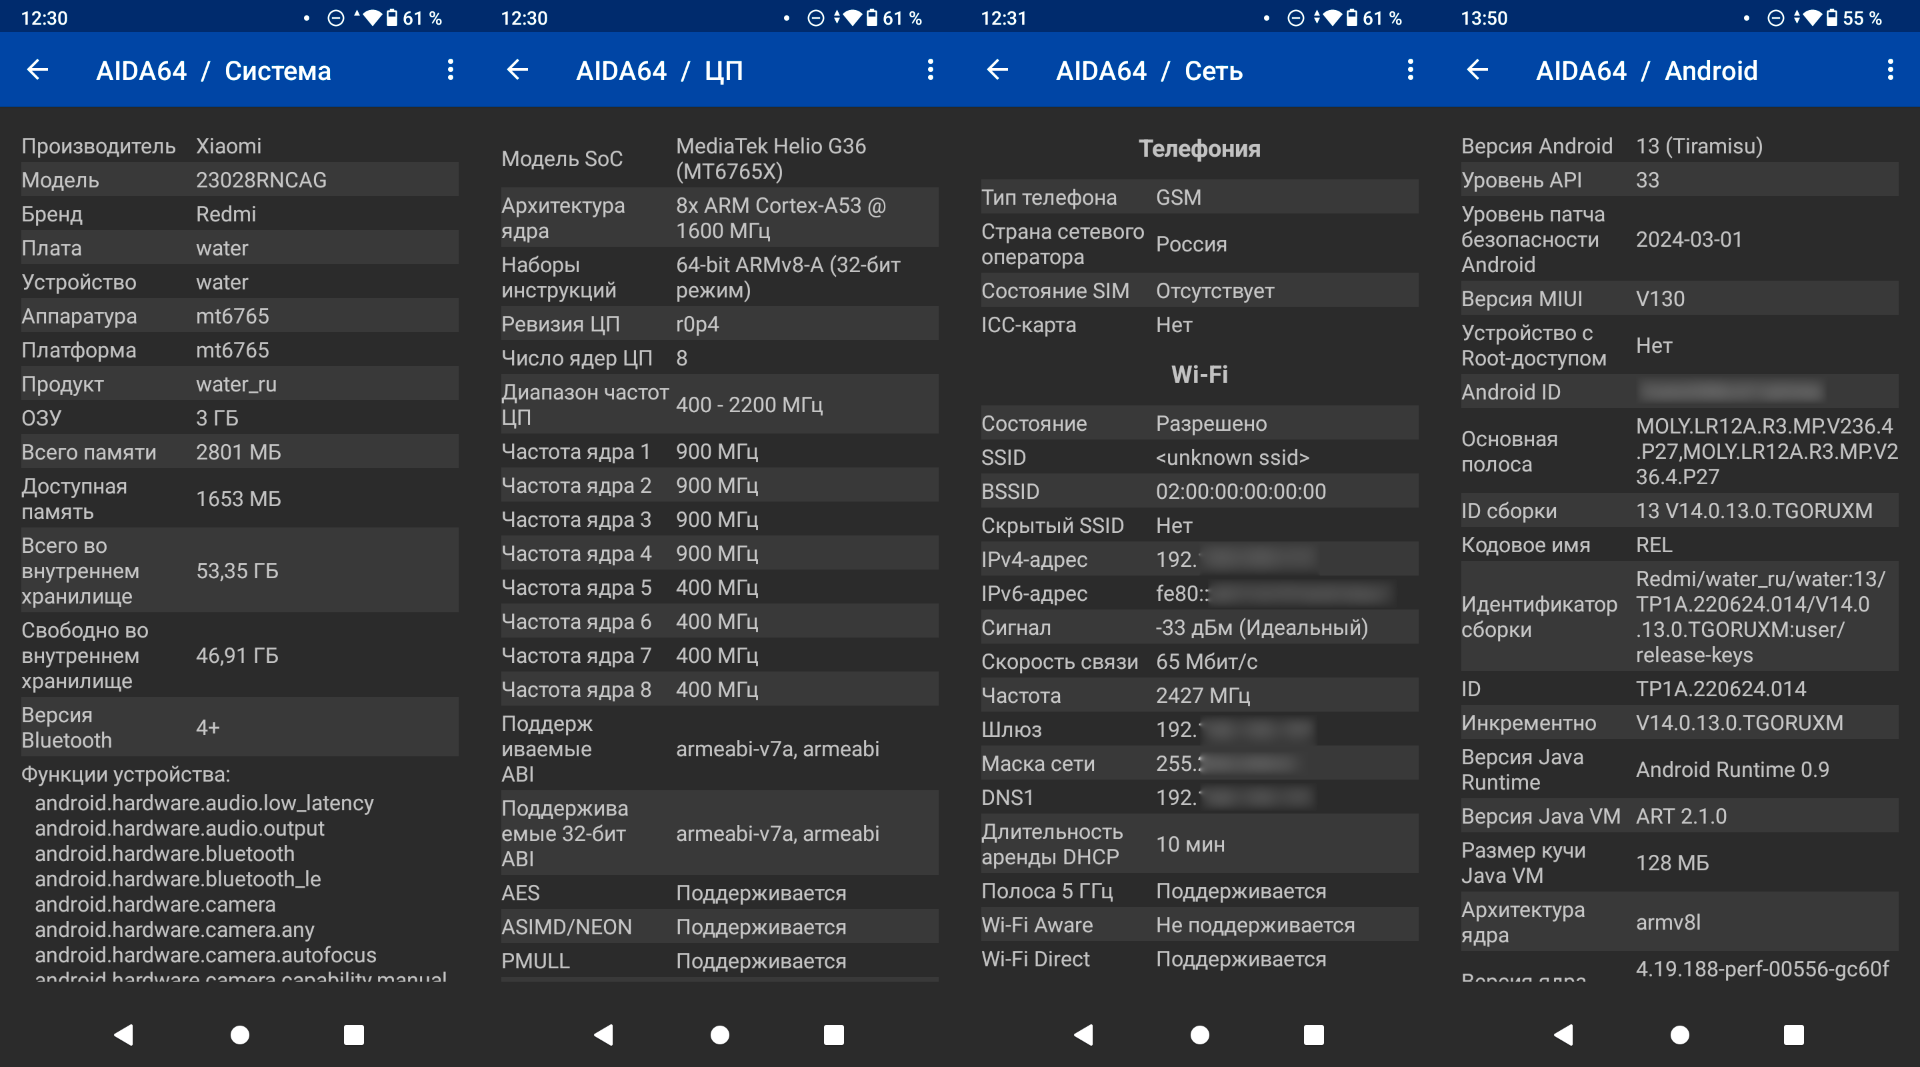
Task: Select ОЗУ value 3 ГБ
Action: click(217, 418)
